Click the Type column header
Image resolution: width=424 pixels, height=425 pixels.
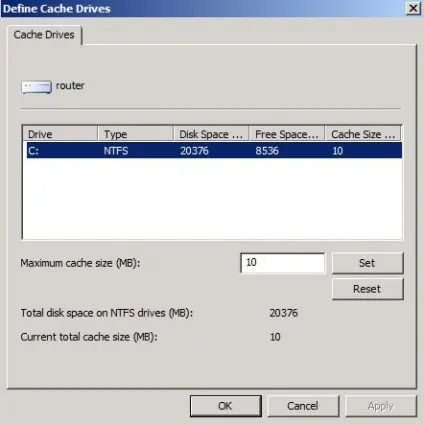pyautogui.click(x=135, y=134)
